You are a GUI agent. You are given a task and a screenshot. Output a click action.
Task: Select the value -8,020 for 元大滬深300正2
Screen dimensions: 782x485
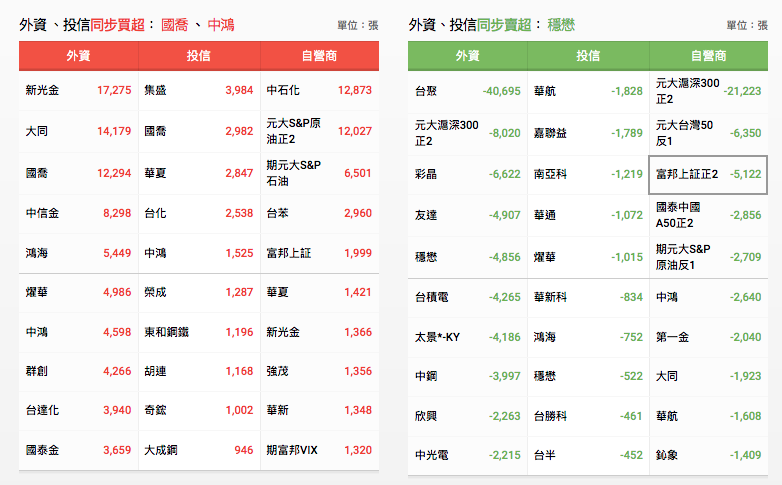505,133
